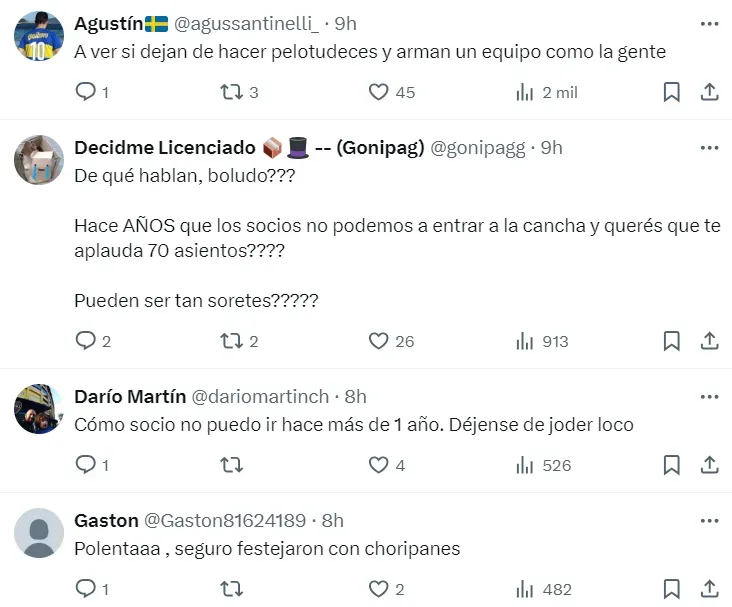732x607 pixels.
Task: Like the Decidme Licenciado tweet with 26 likes
Action: 378,341
